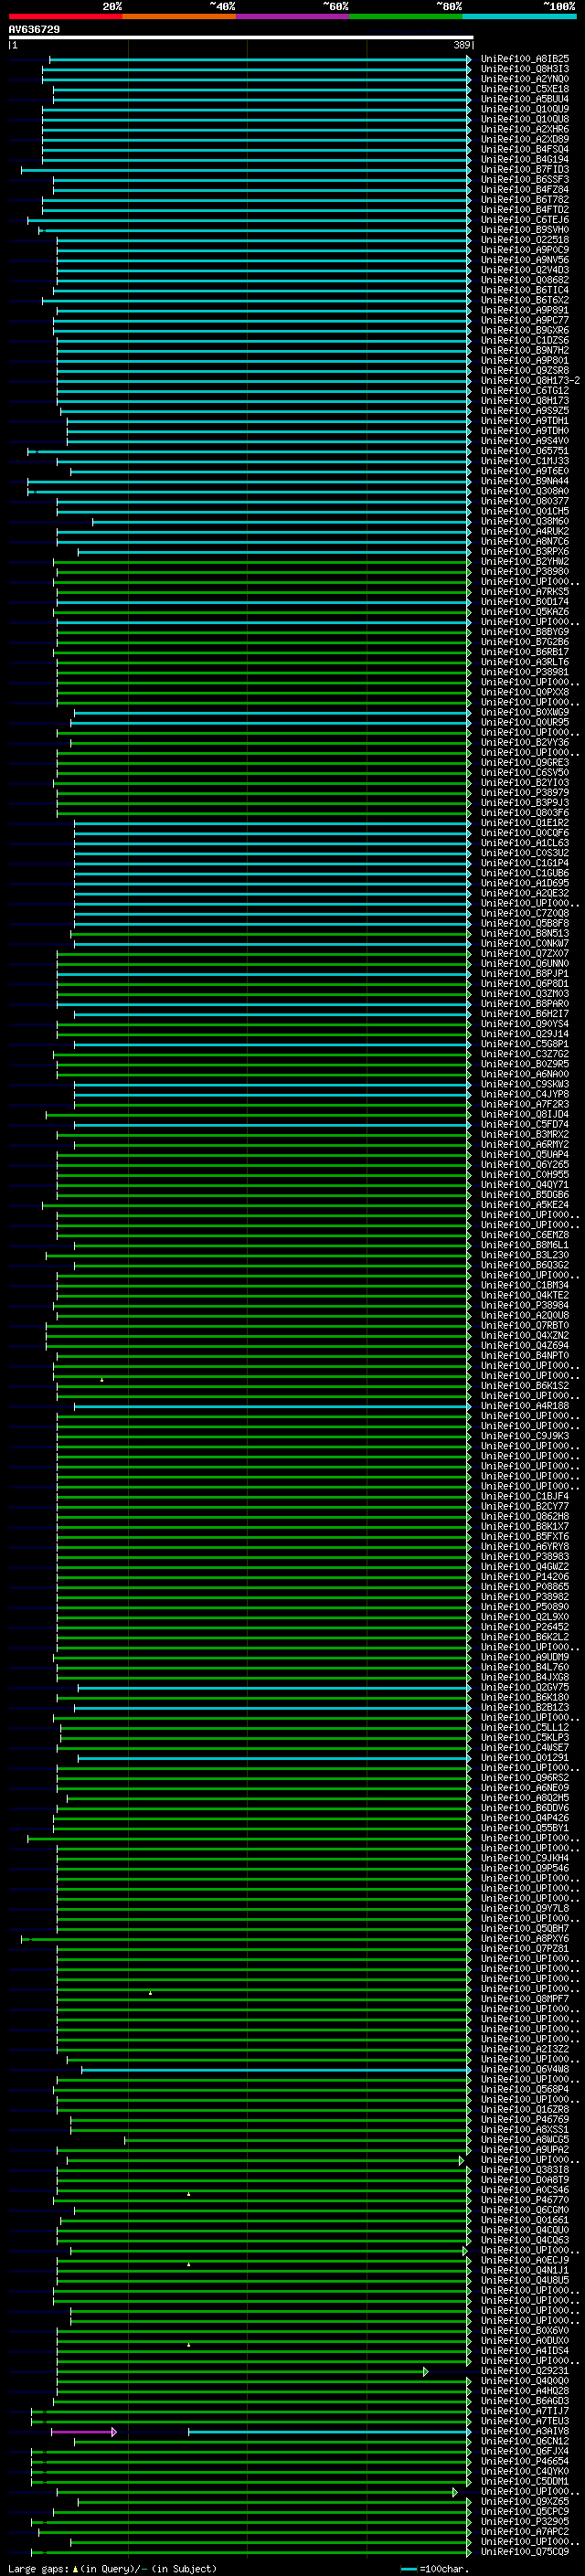Click the green ~80% identity legend bar
Screen dimensions: 585x2576
coord(406,16)
